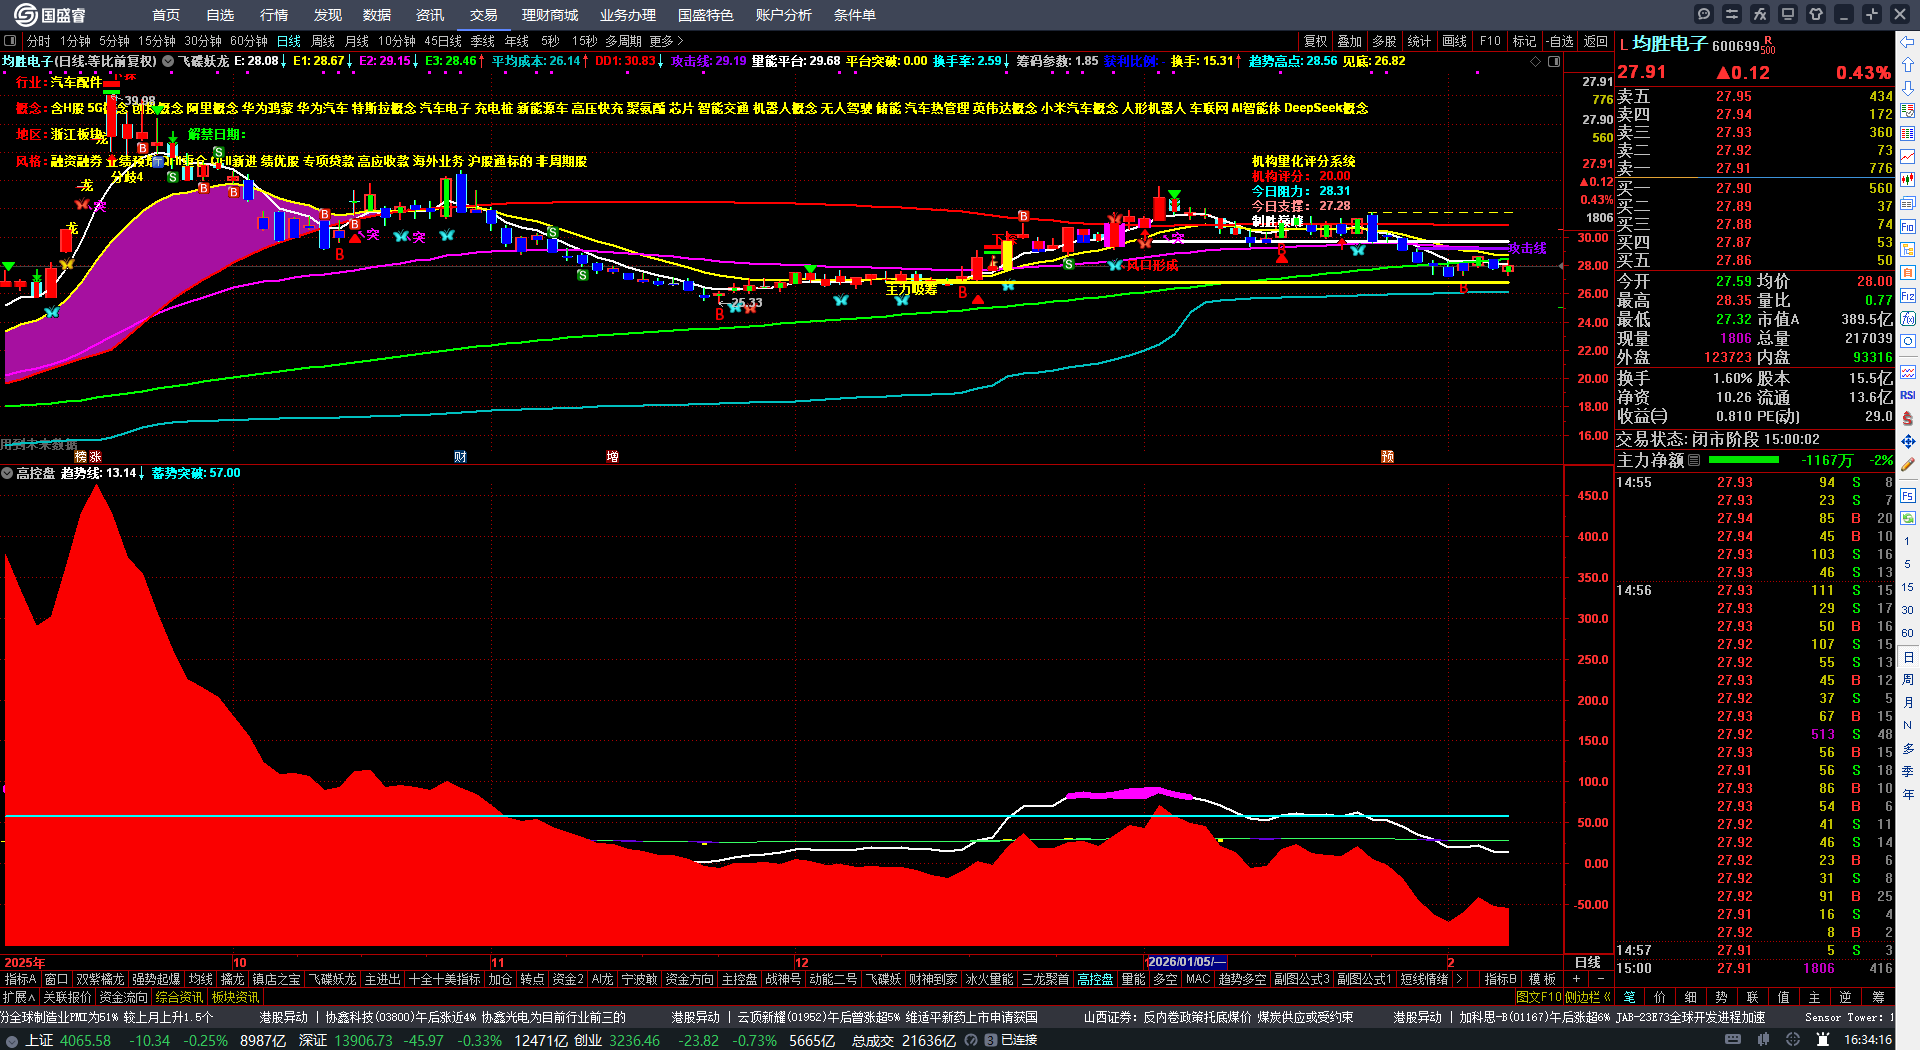Click the screen display icon in title bar
This screenshot has height=1050, width=1920.
click(1788, 14)
